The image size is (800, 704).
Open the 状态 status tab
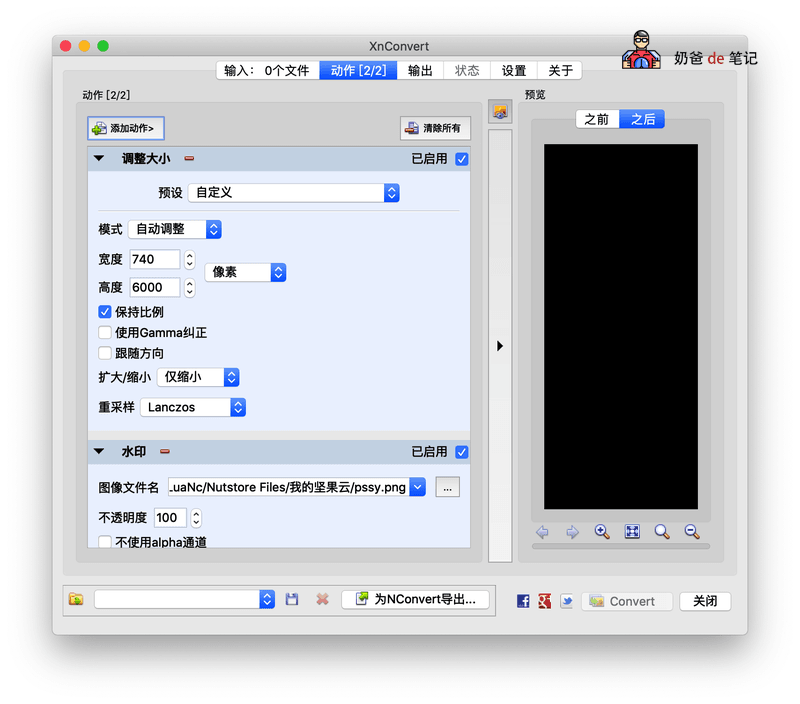tap(467, 70)
